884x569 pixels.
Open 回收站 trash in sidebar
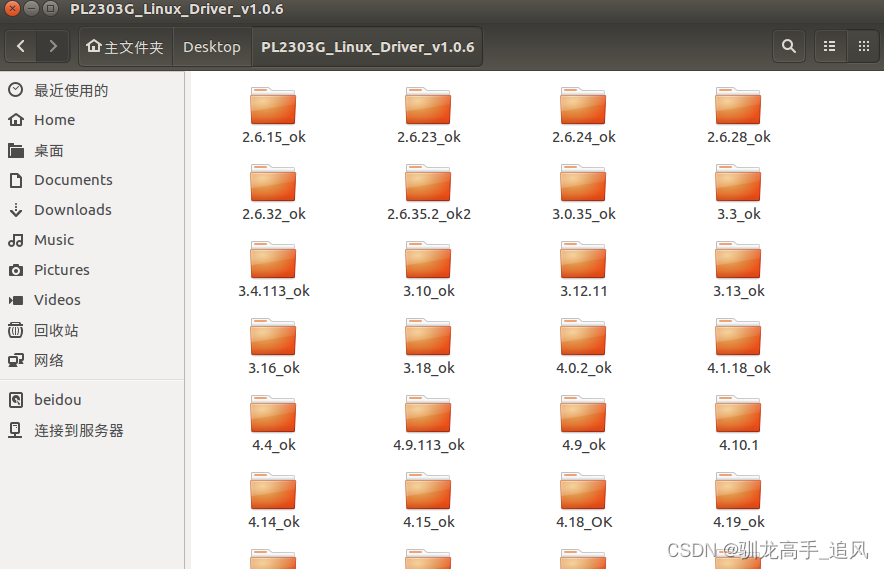(x=92, y=330)
